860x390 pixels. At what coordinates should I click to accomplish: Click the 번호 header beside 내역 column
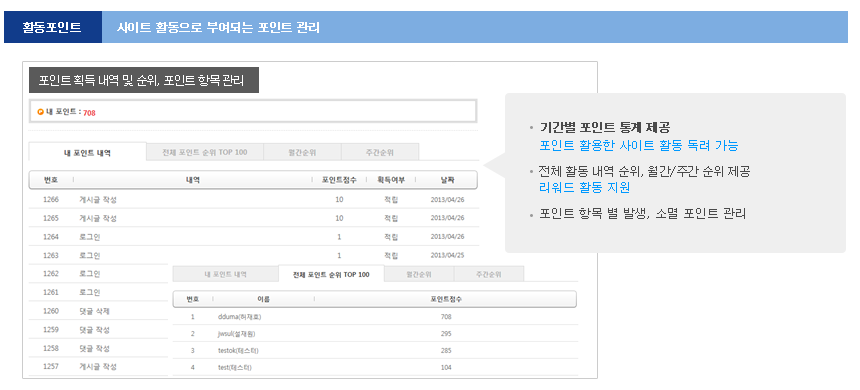click(x=51, y=180)
